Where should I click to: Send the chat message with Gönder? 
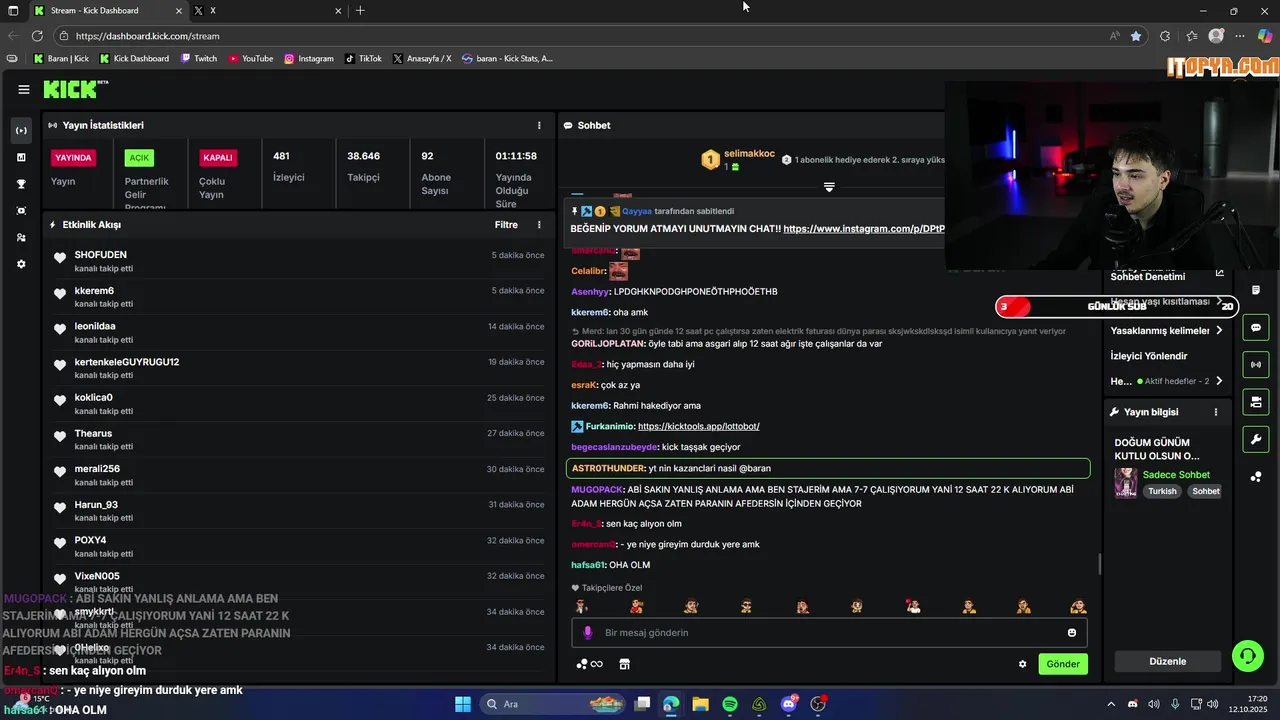pos(1063,664)
